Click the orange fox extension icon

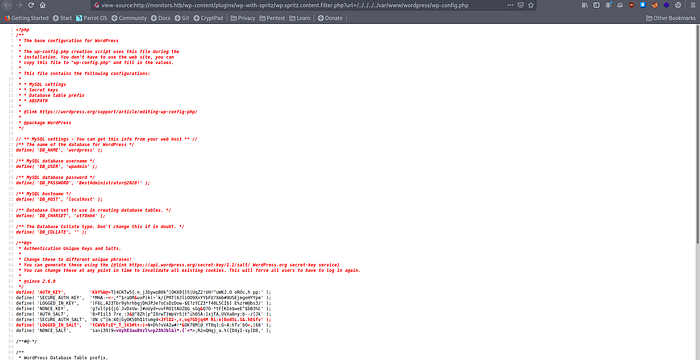(x=654, y=5)
